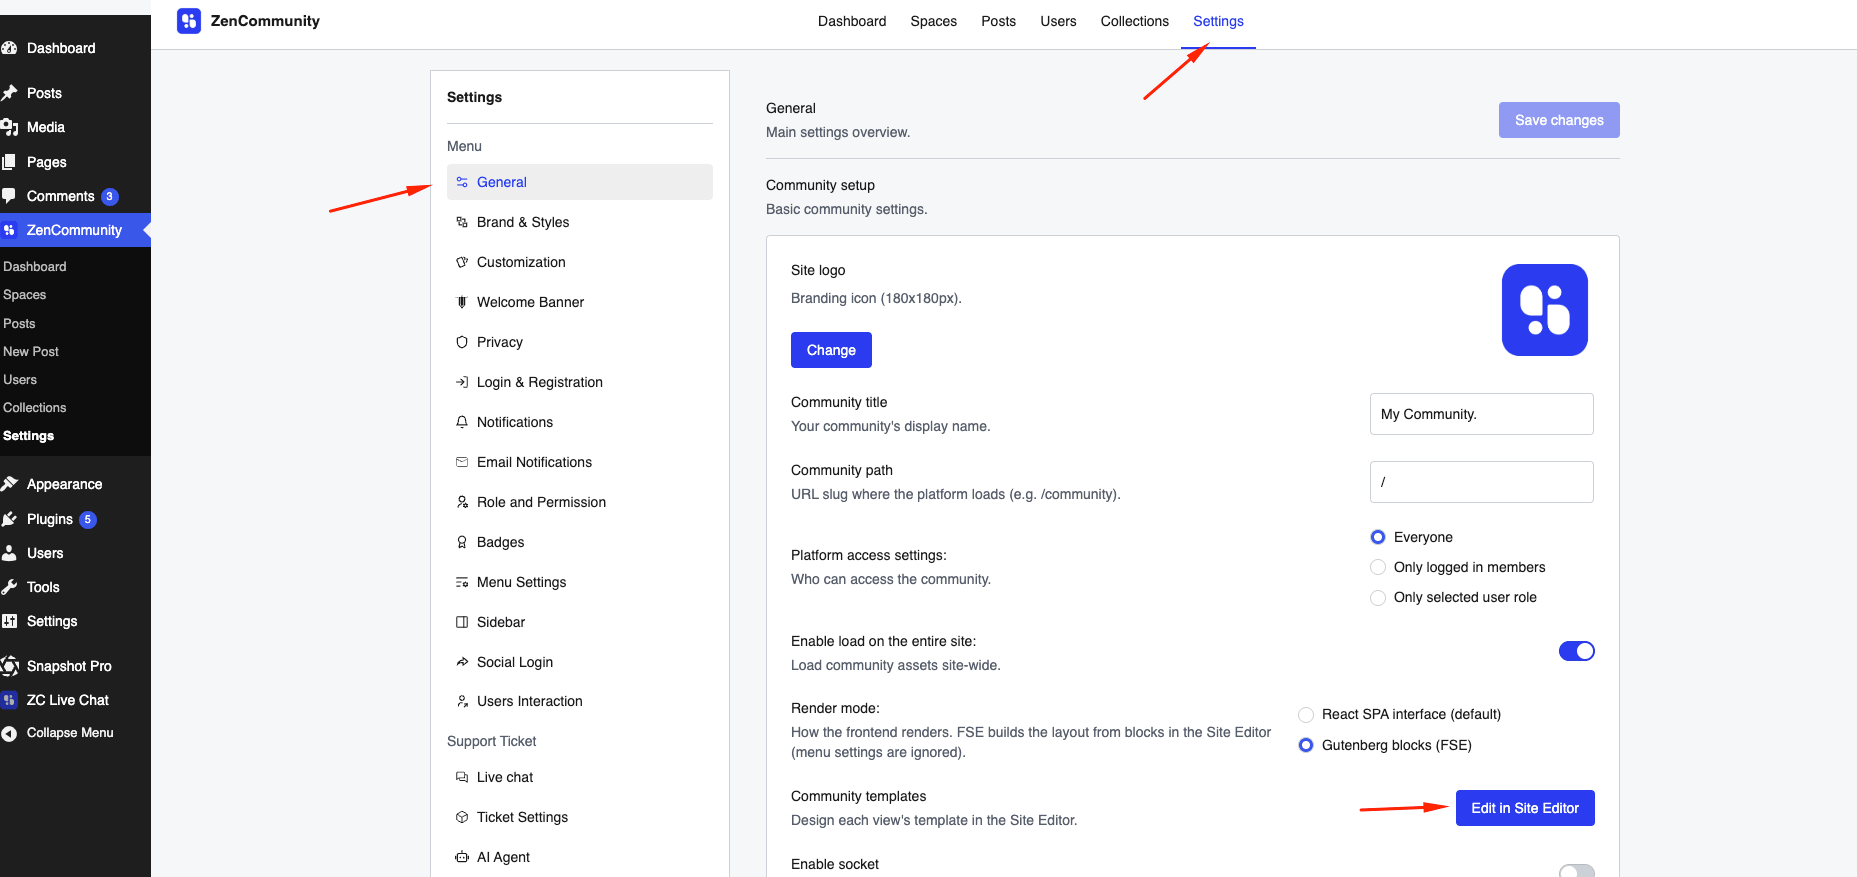
Task: Click the AI Agent robot icon
Action: tap(462, 857)
